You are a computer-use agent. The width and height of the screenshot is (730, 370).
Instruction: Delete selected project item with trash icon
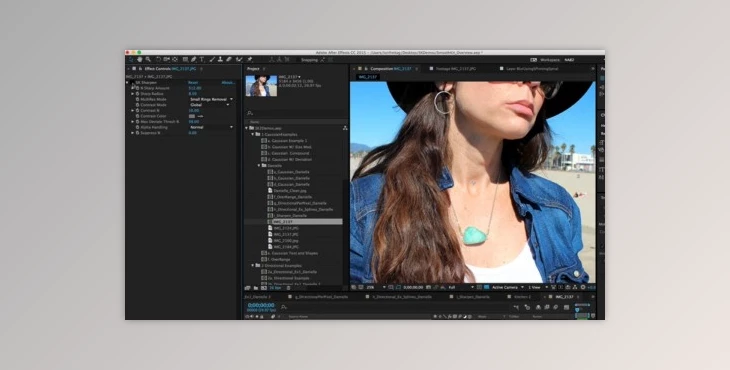(288, 288)
